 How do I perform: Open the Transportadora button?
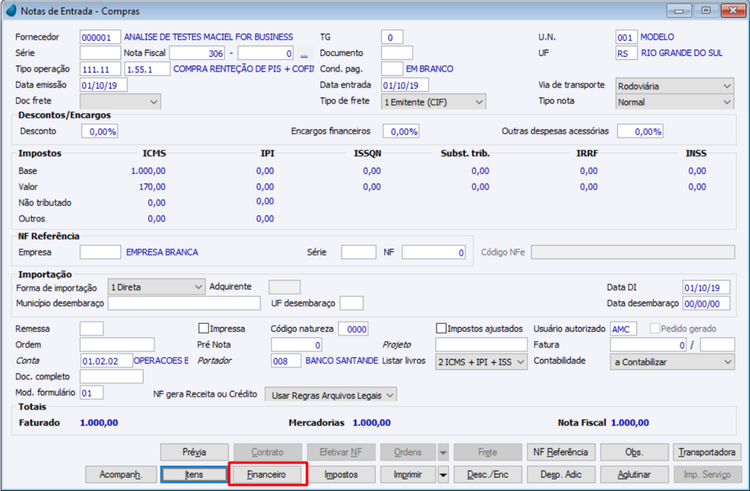(707, 452)
